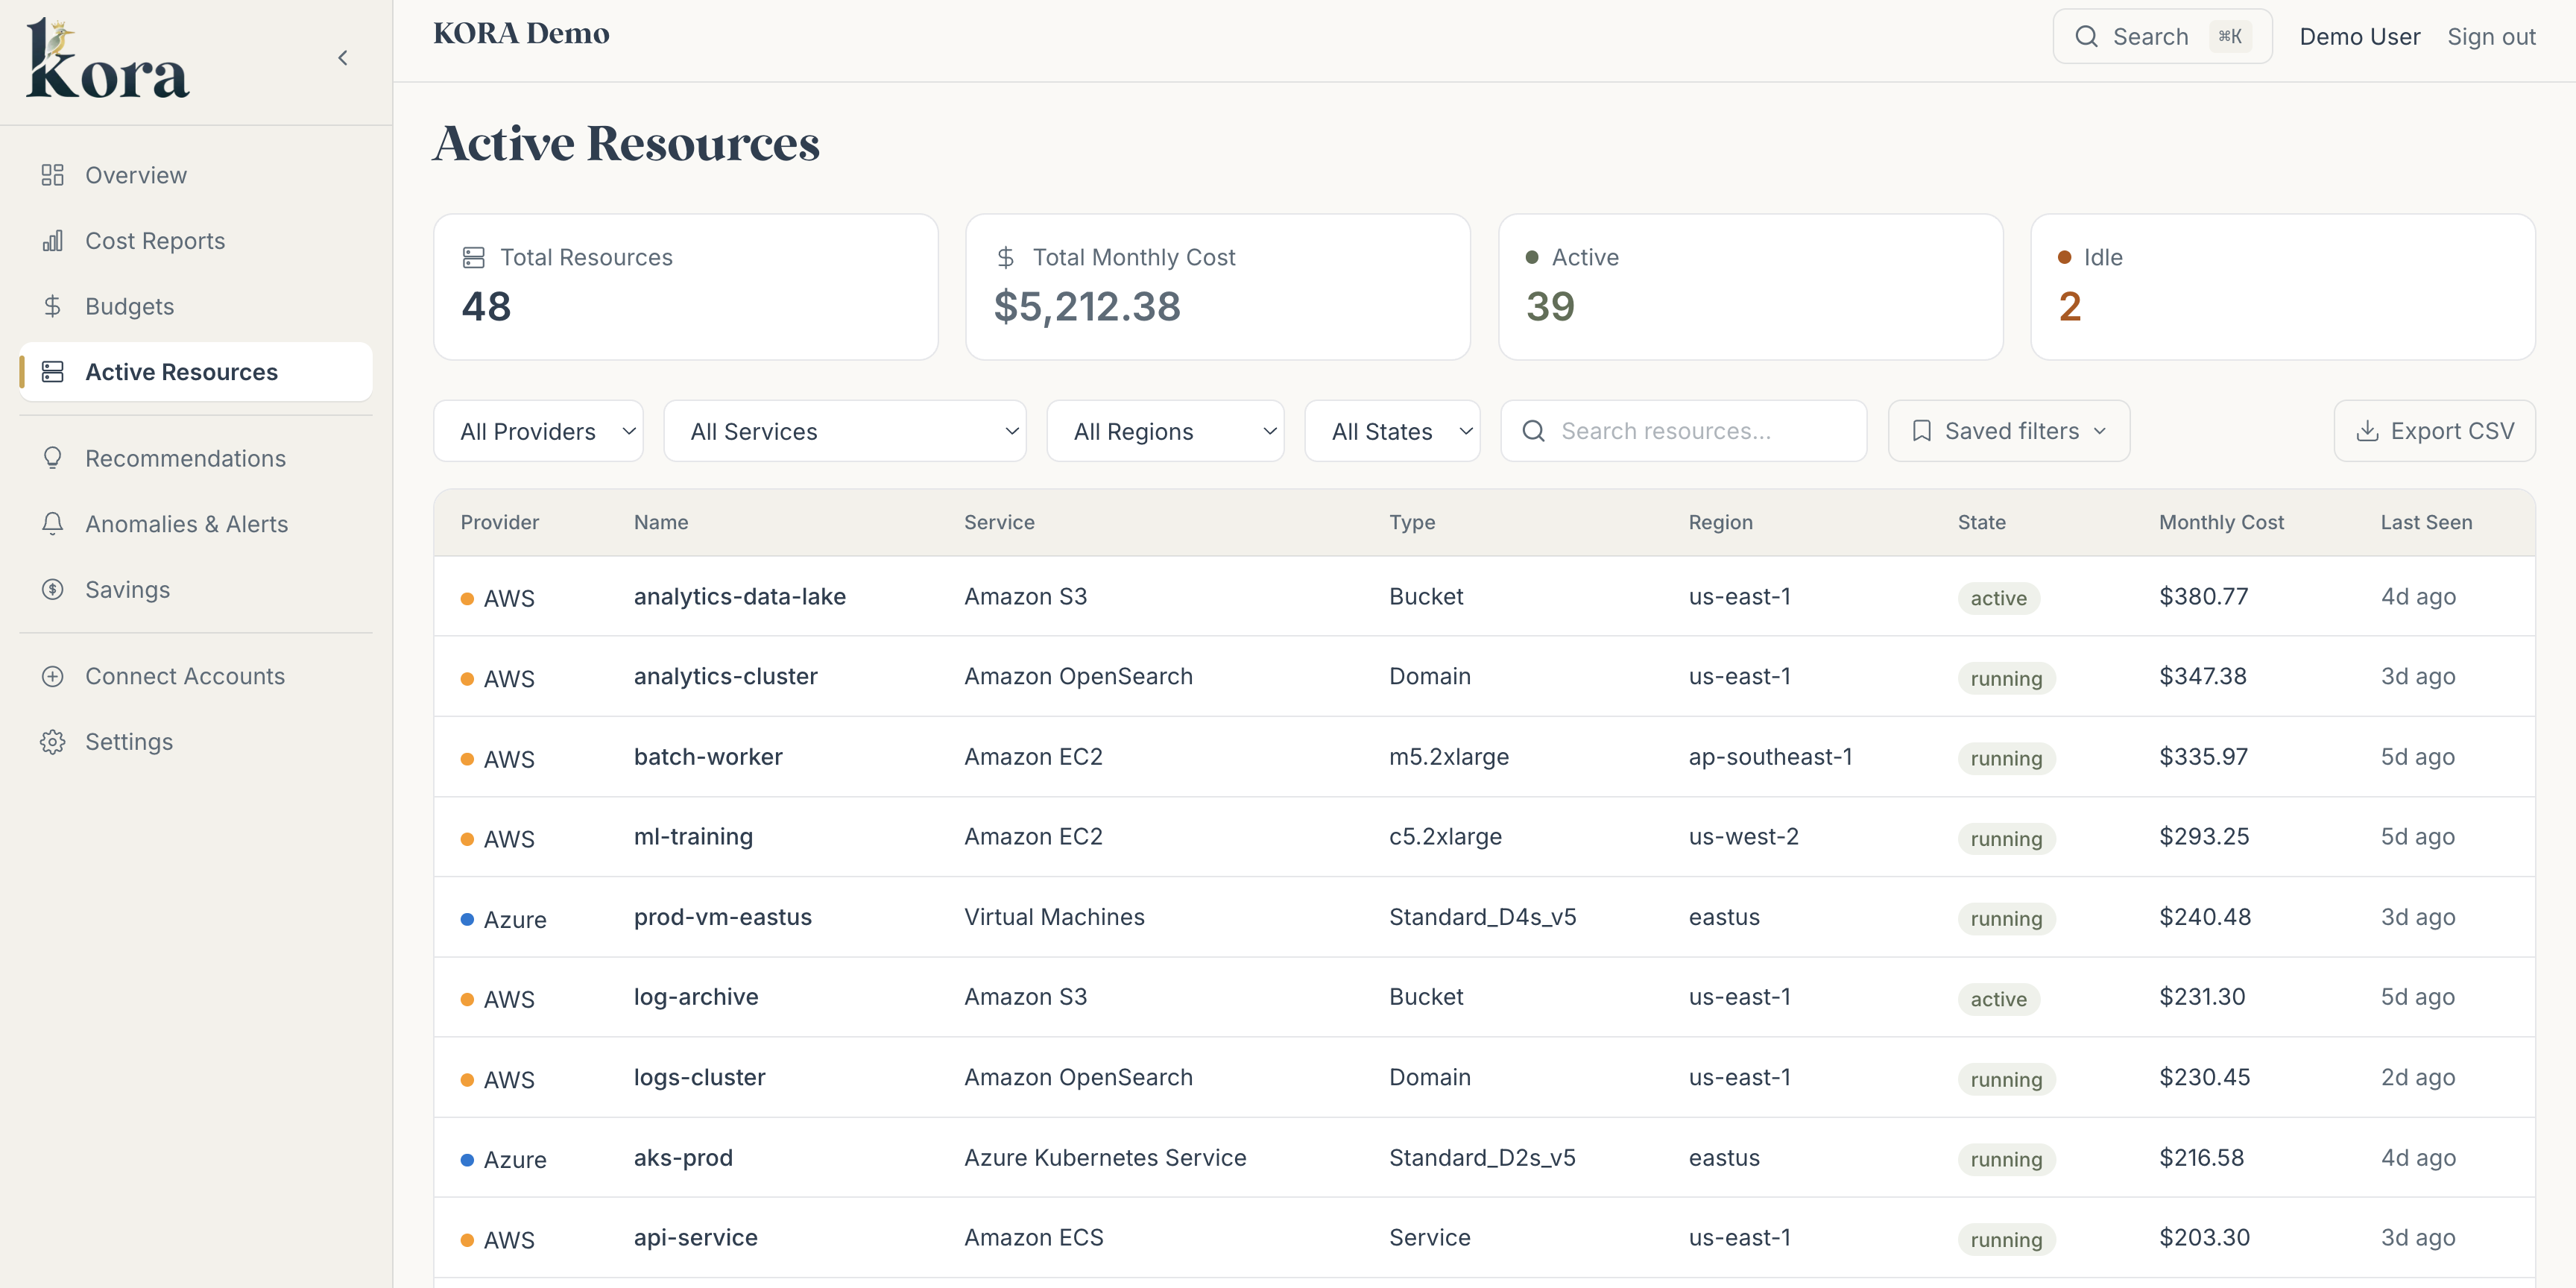Collapse the sidebar with the chevron arrow

pos(343,58)
